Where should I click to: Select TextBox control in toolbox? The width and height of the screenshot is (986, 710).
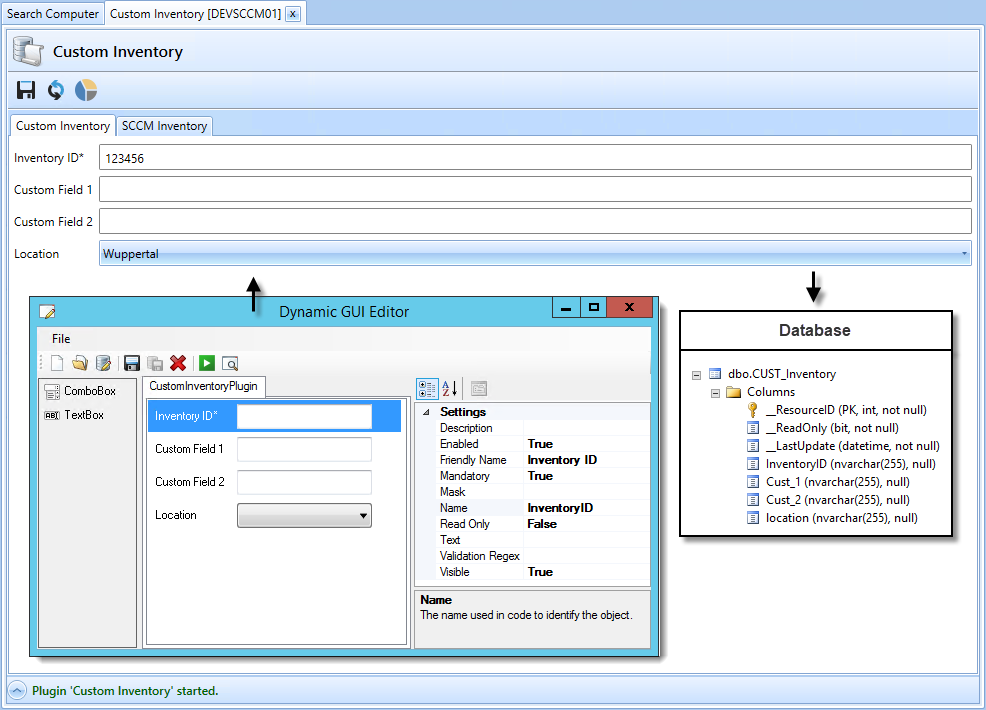(x=74, y=415)
